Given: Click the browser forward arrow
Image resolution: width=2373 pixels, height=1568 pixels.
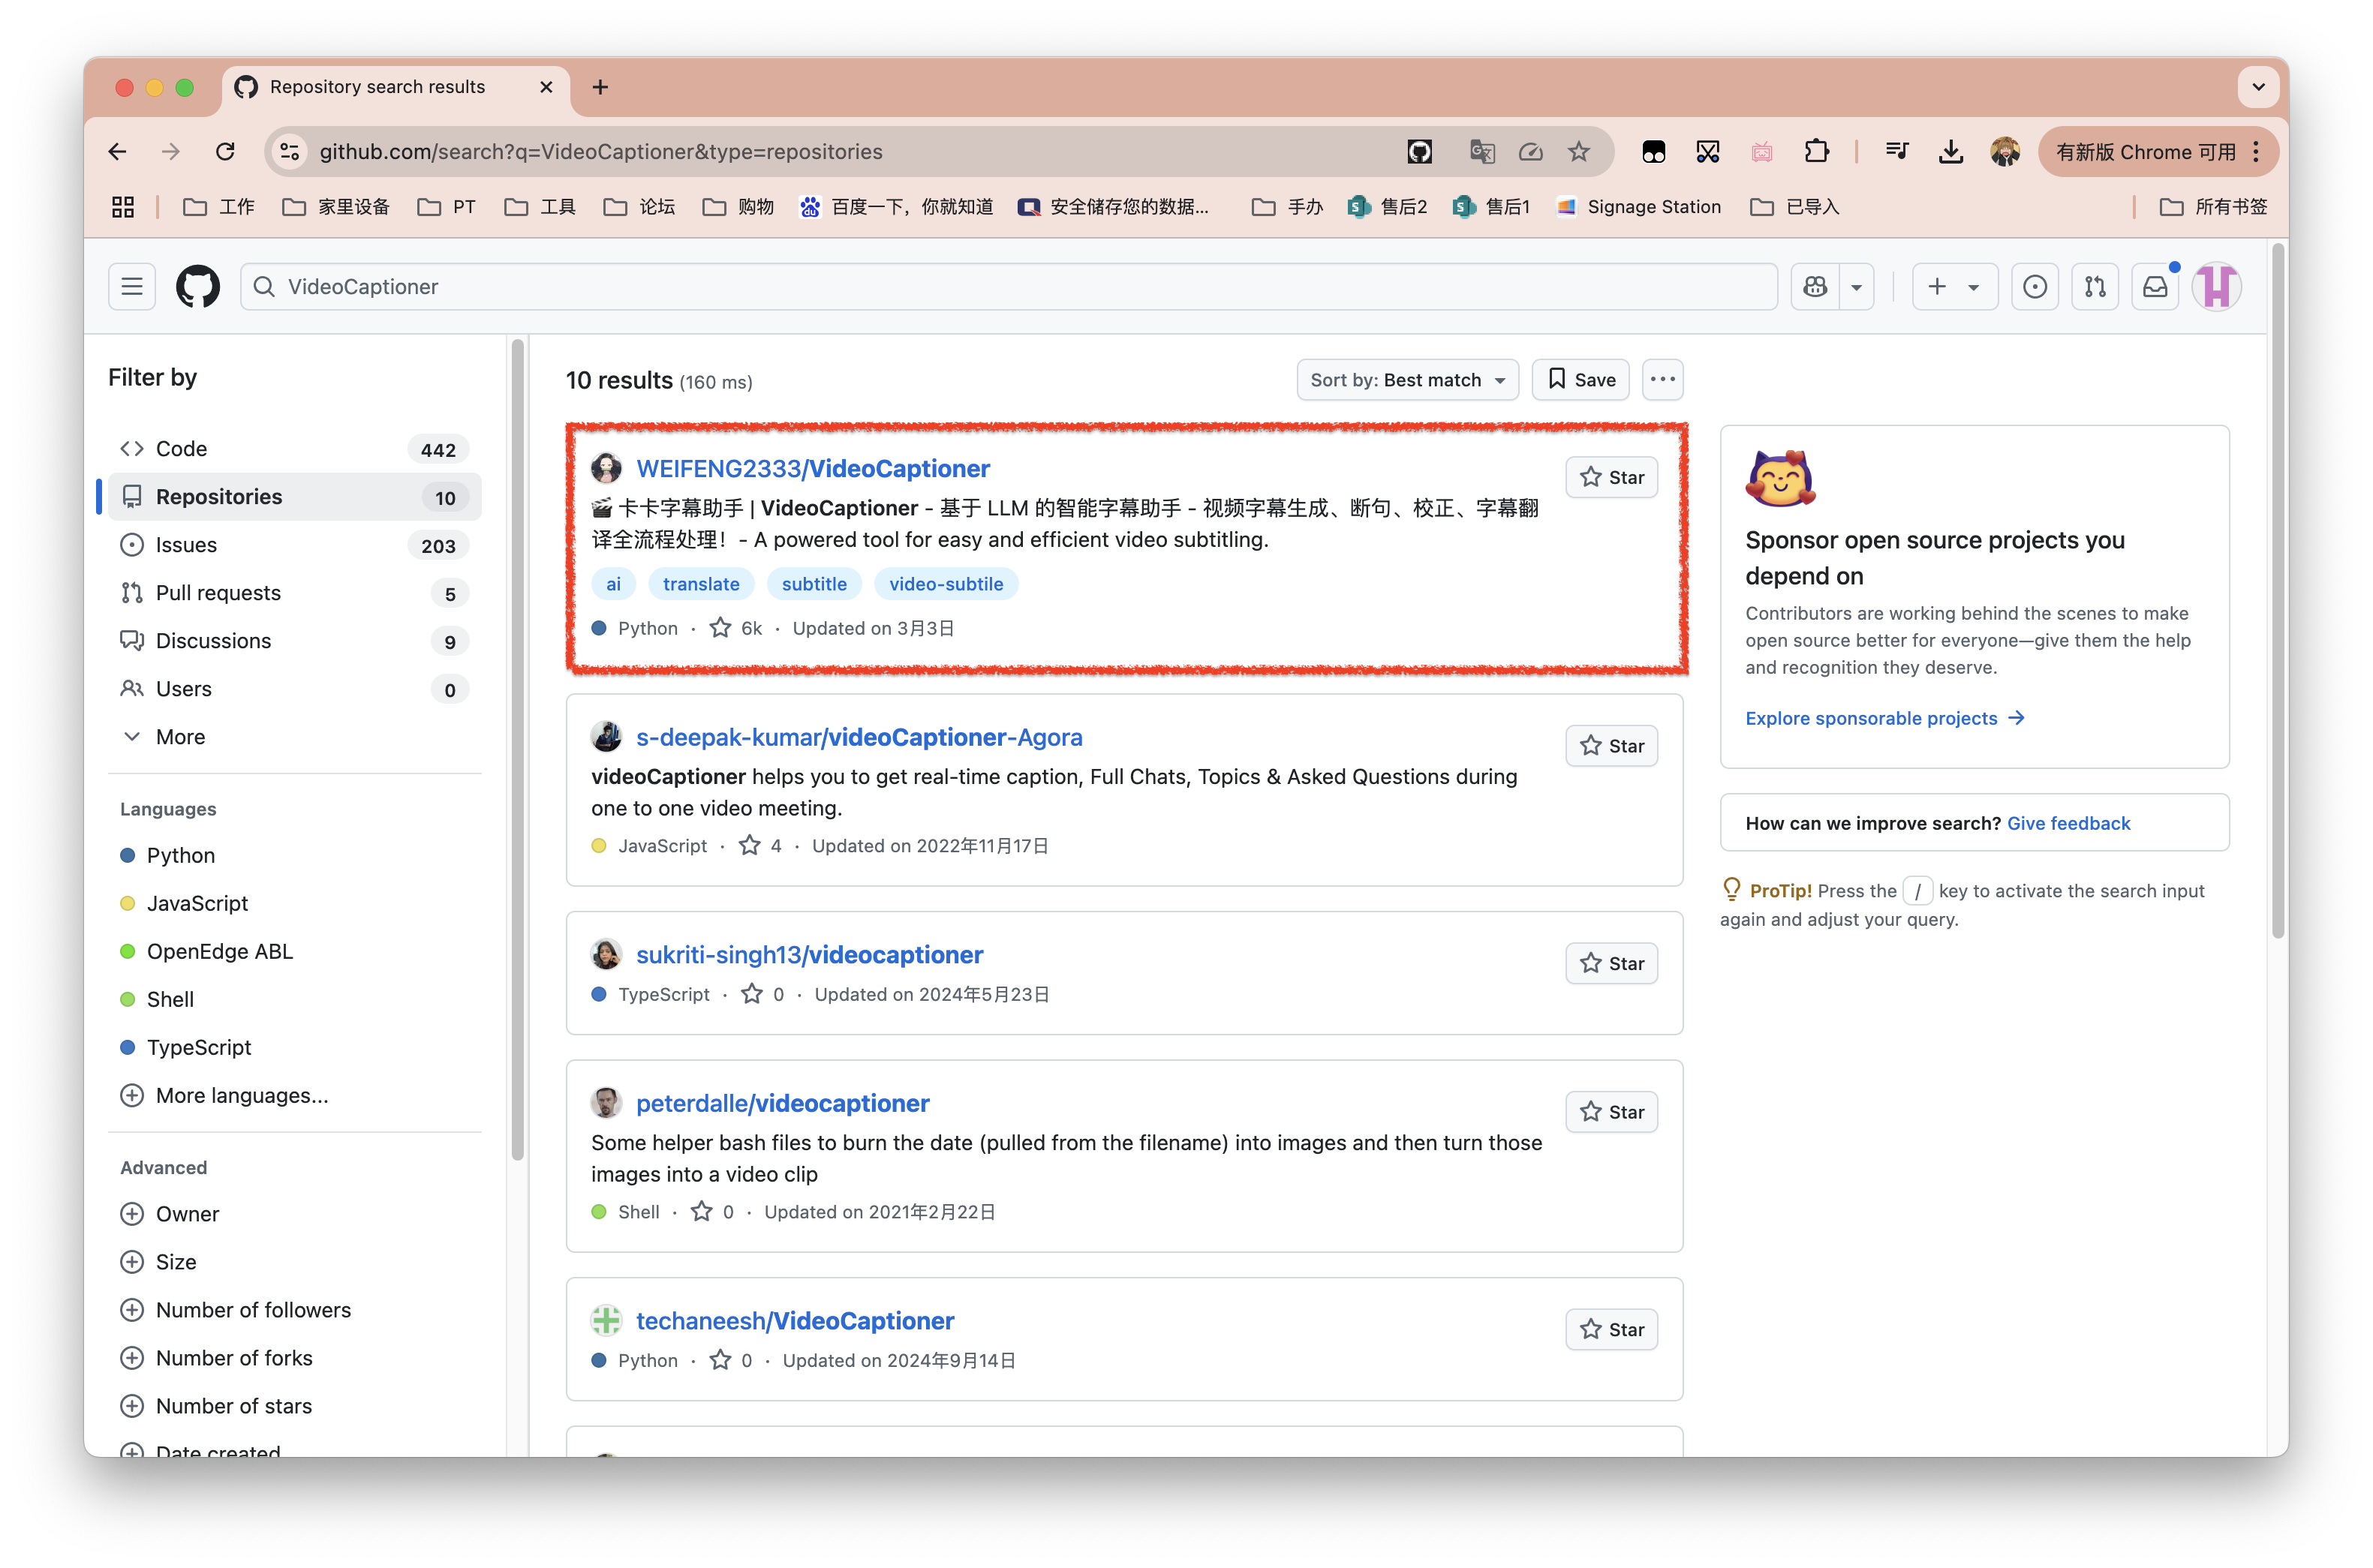Looking at the screenshot, I should click(171, 151).
